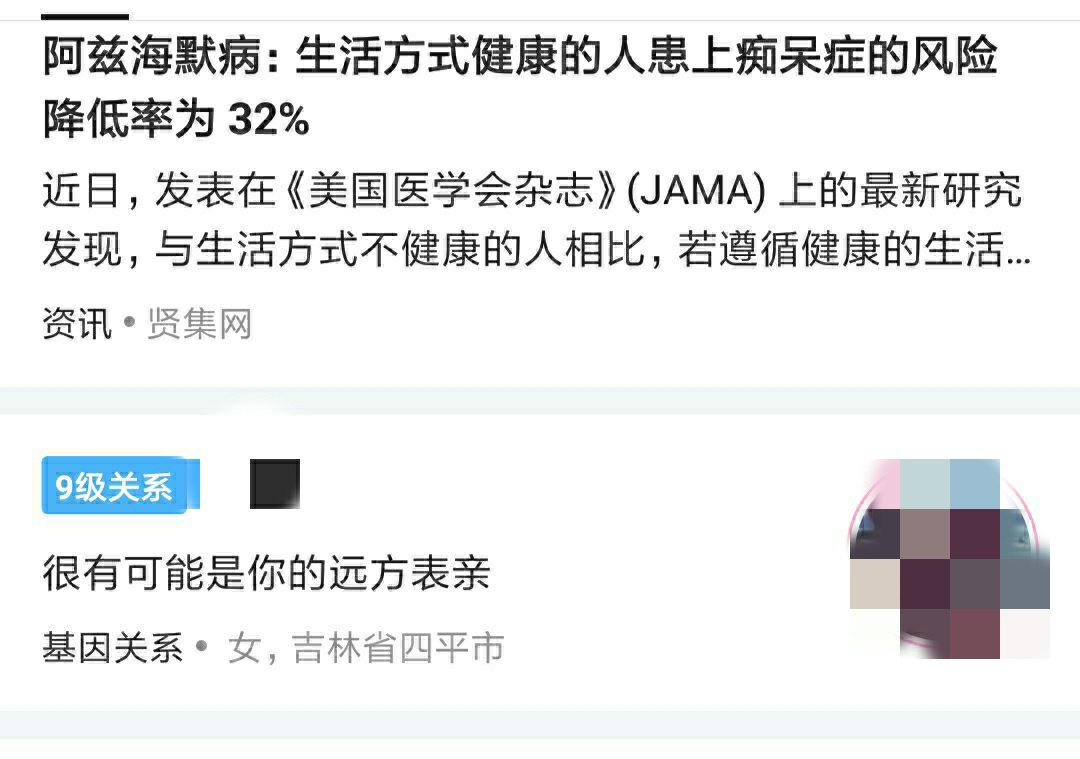Tap the 资讯 category label

pyautogui.click(x=77, y=323)
